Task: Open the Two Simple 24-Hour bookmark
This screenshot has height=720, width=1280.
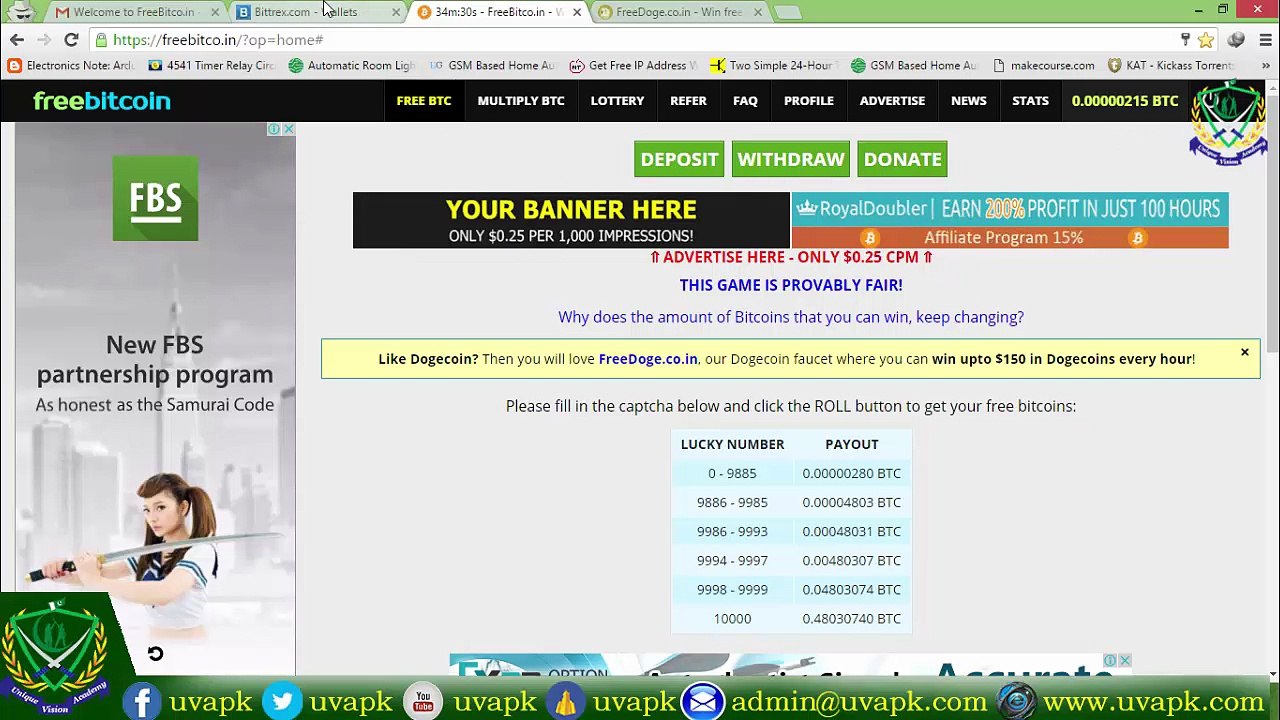Action: (772, 66)
